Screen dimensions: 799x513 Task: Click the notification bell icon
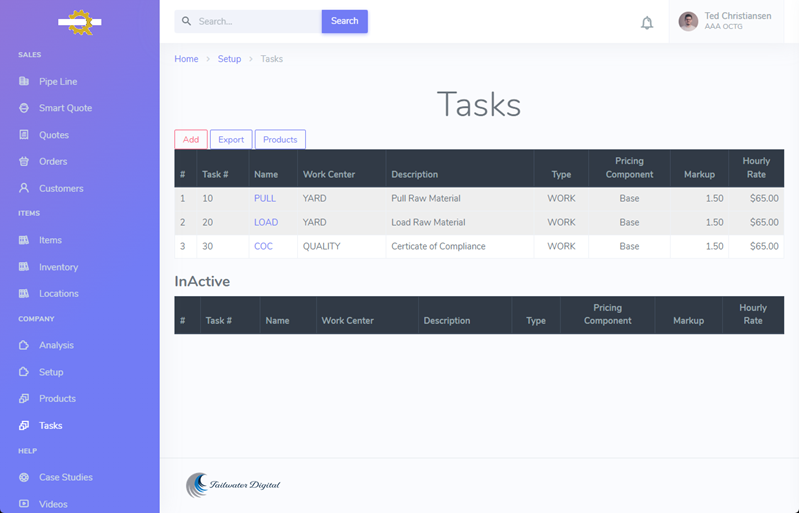coord(647,23)
